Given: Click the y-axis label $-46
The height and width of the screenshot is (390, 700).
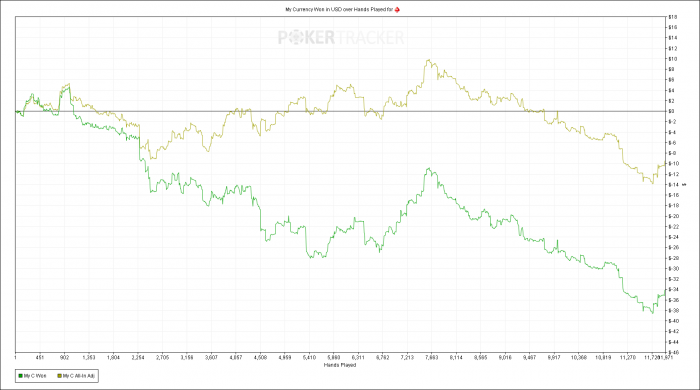Looking at the screenshot, I should pos(673,352).
